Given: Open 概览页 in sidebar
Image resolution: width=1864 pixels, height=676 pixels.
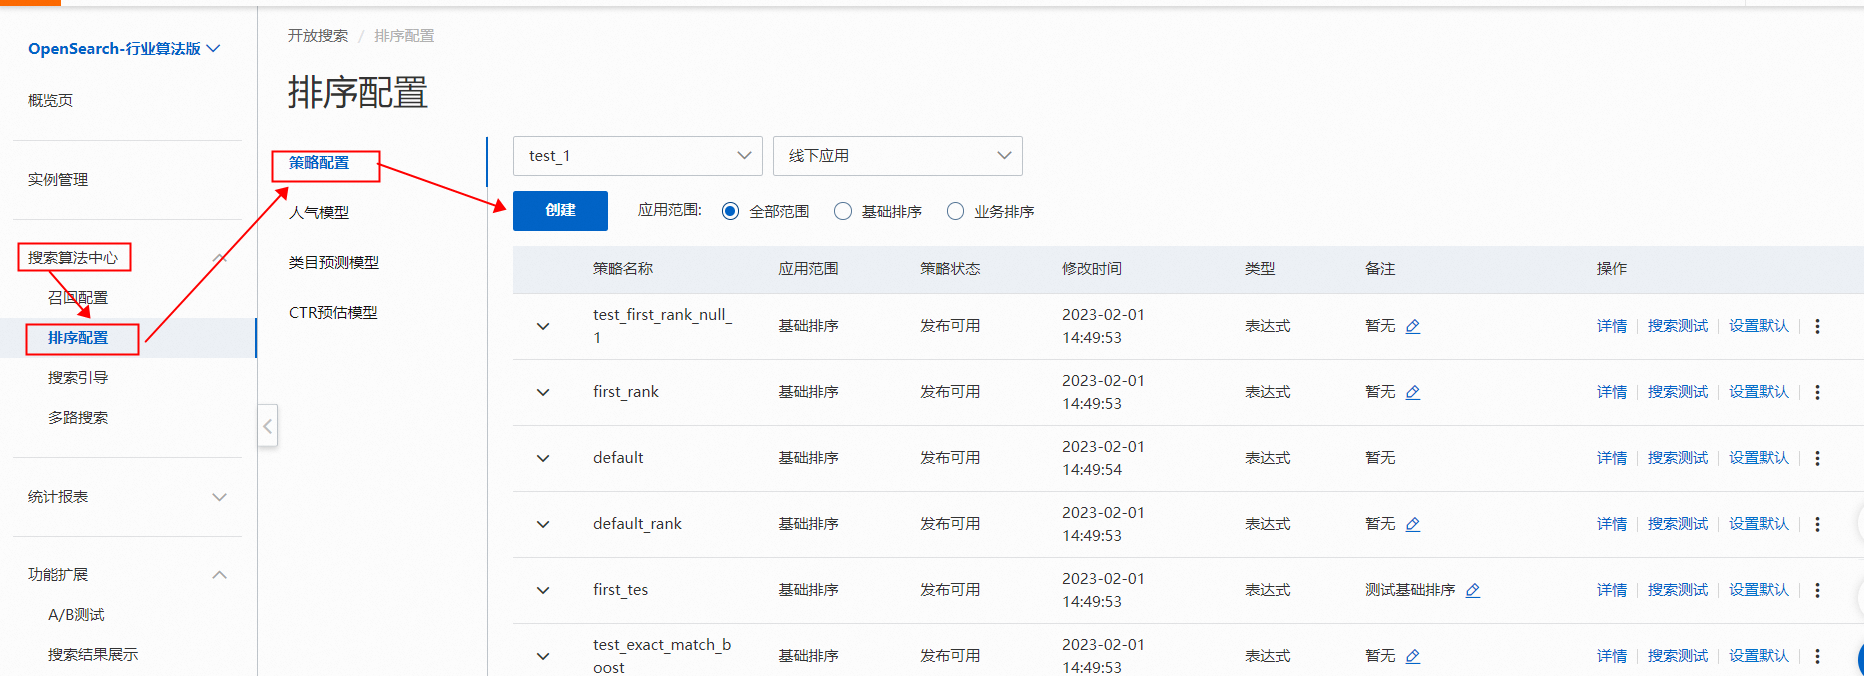Looking at the screenshot, I should [50, 101].
